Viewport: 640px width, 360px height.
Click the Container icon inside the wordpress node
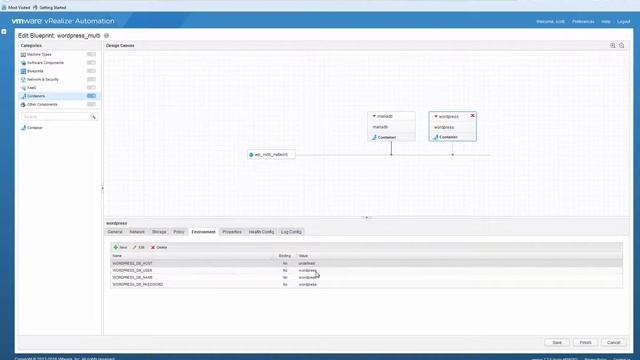pyautogui.click(x=436, y=137)
